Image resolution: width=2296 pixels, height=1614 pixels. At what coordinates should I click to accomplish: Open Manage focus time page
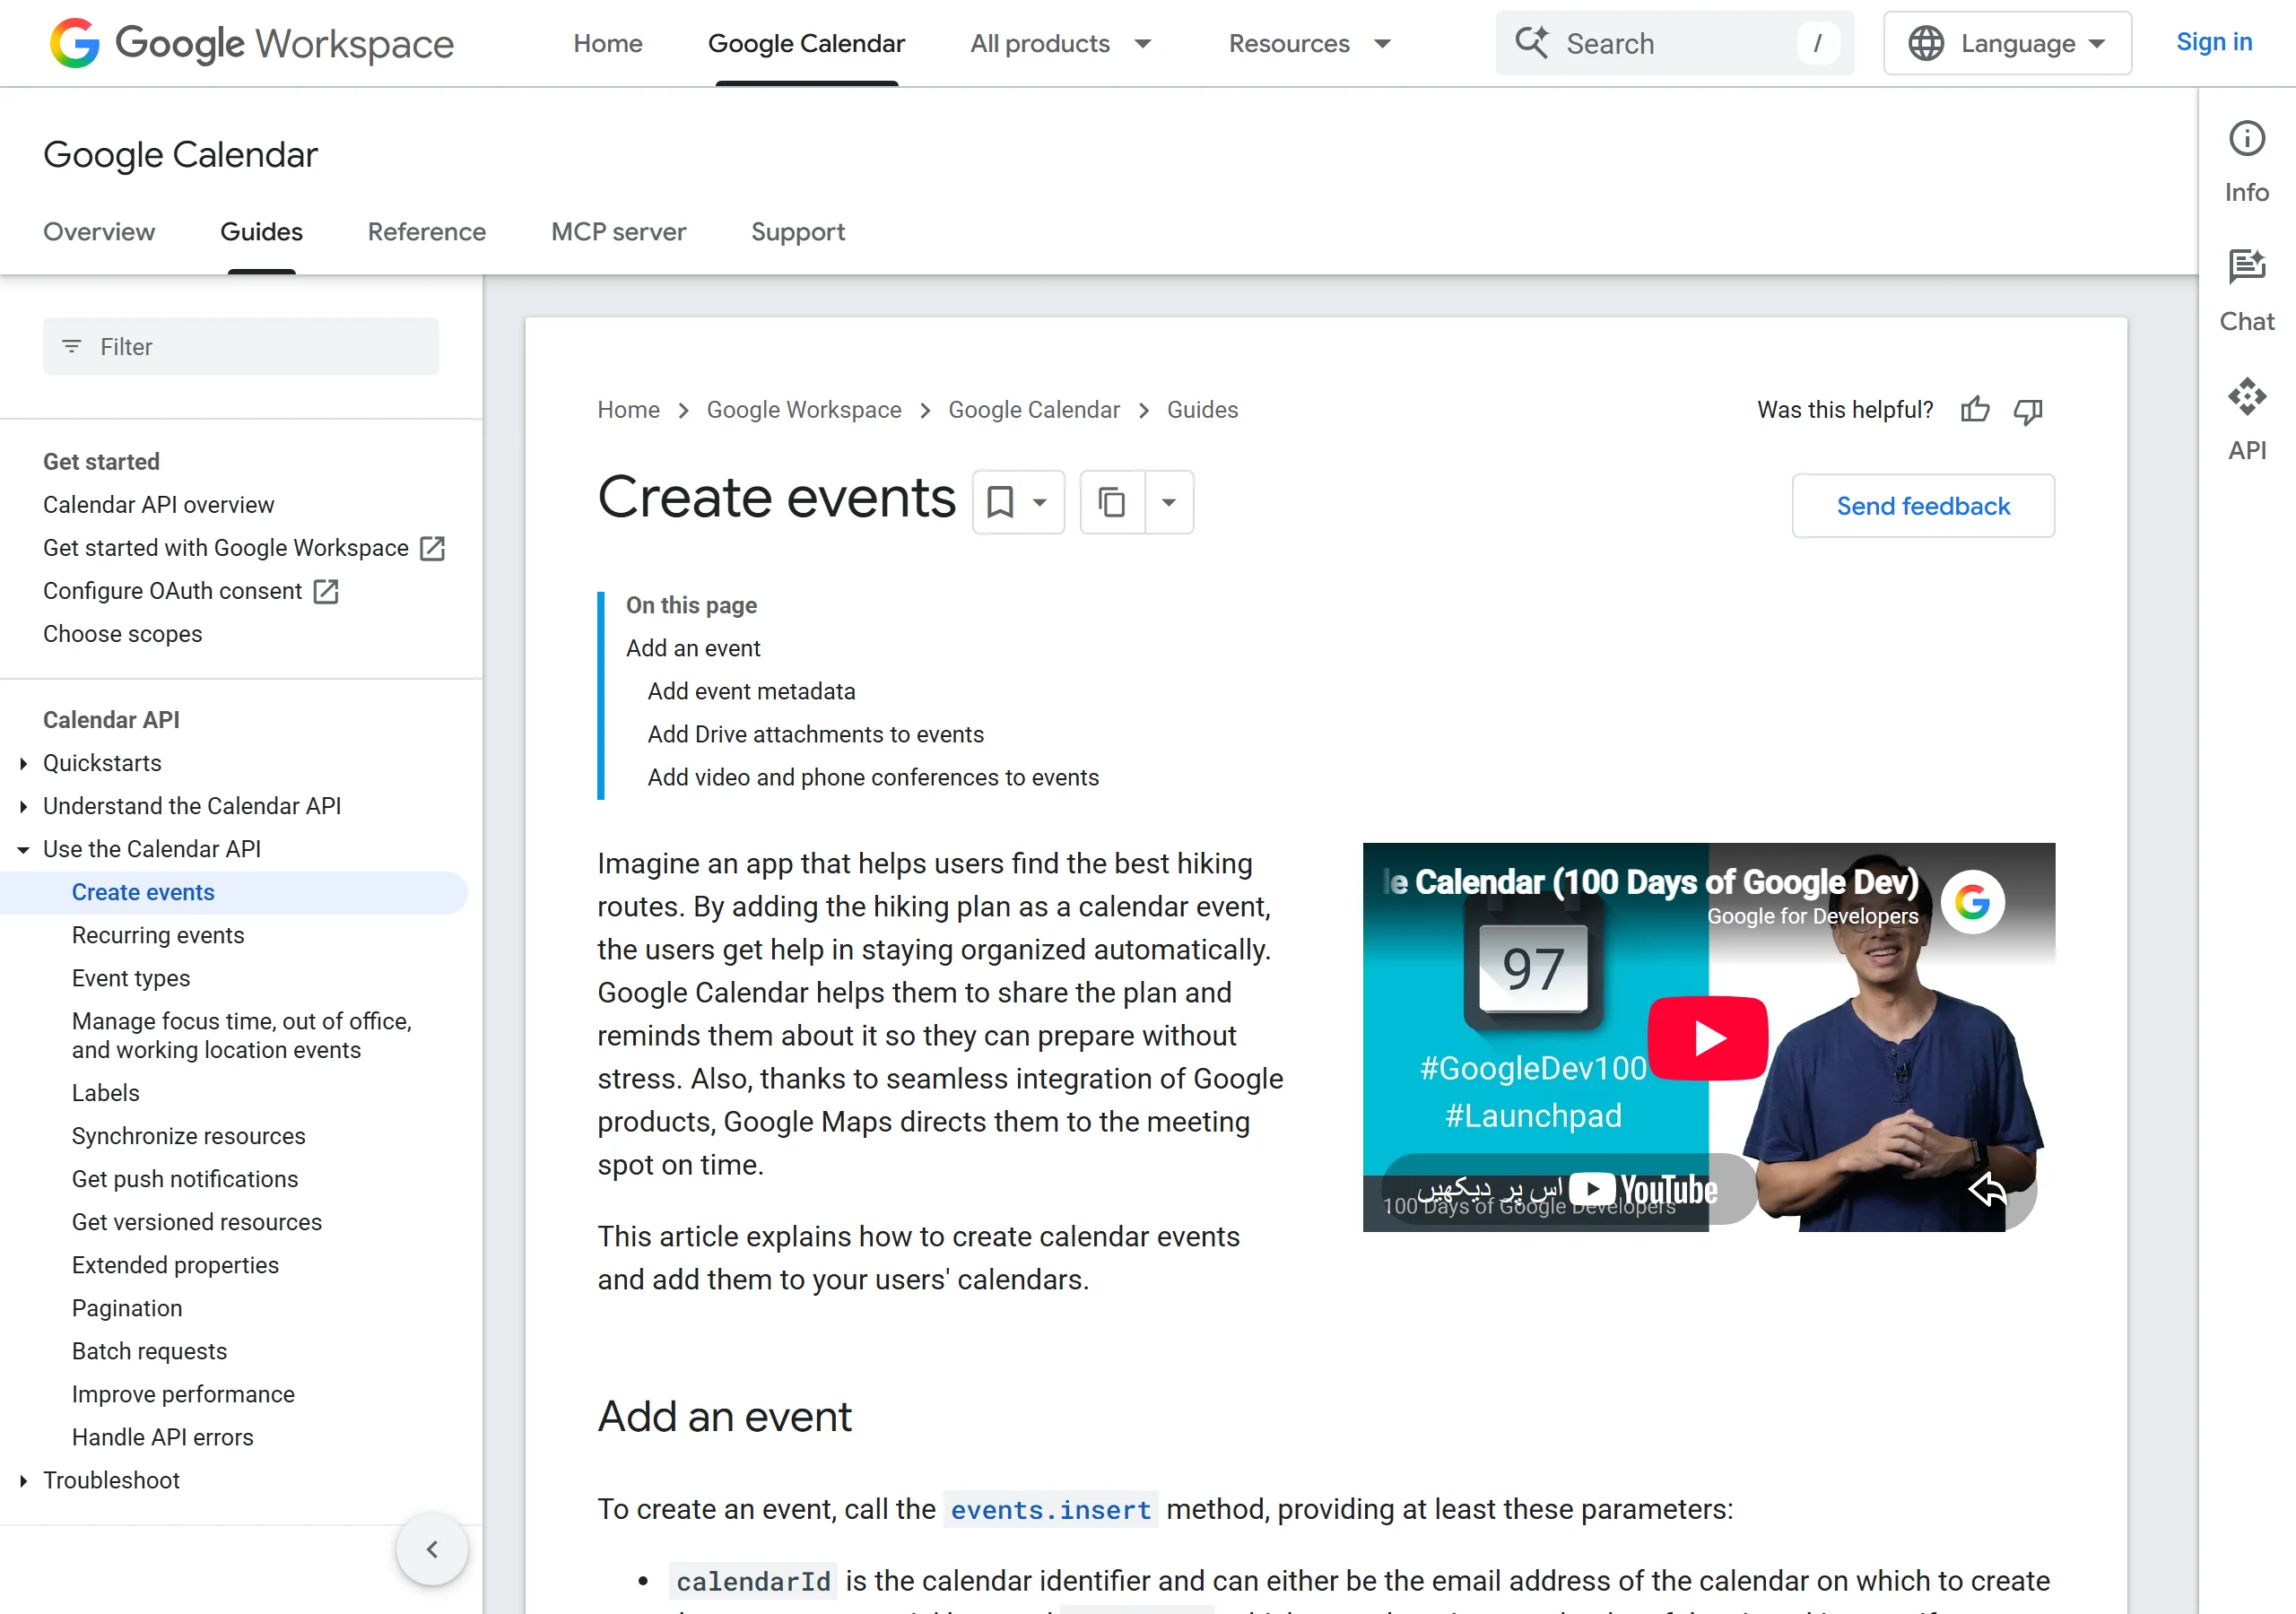coord(241,1035)
